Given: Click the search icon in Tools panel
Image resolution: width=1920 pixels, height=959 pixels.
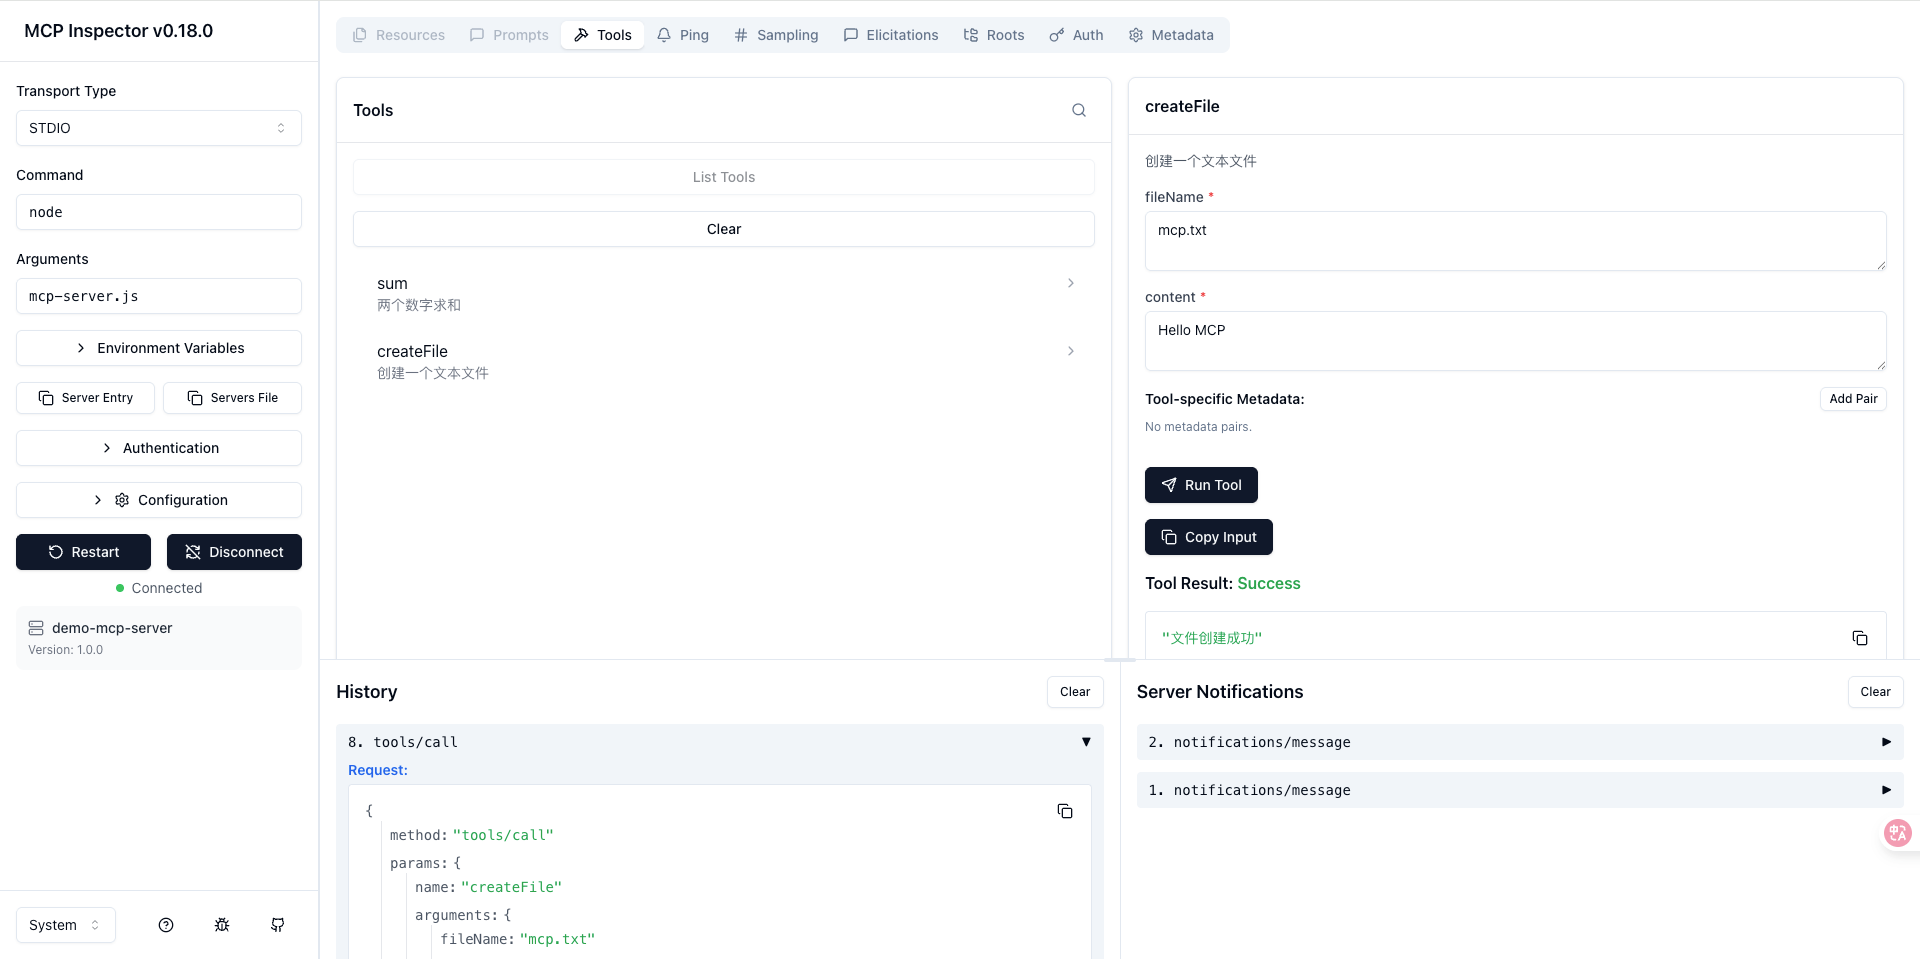Looking at the screenshot, I should (1079, 110).
